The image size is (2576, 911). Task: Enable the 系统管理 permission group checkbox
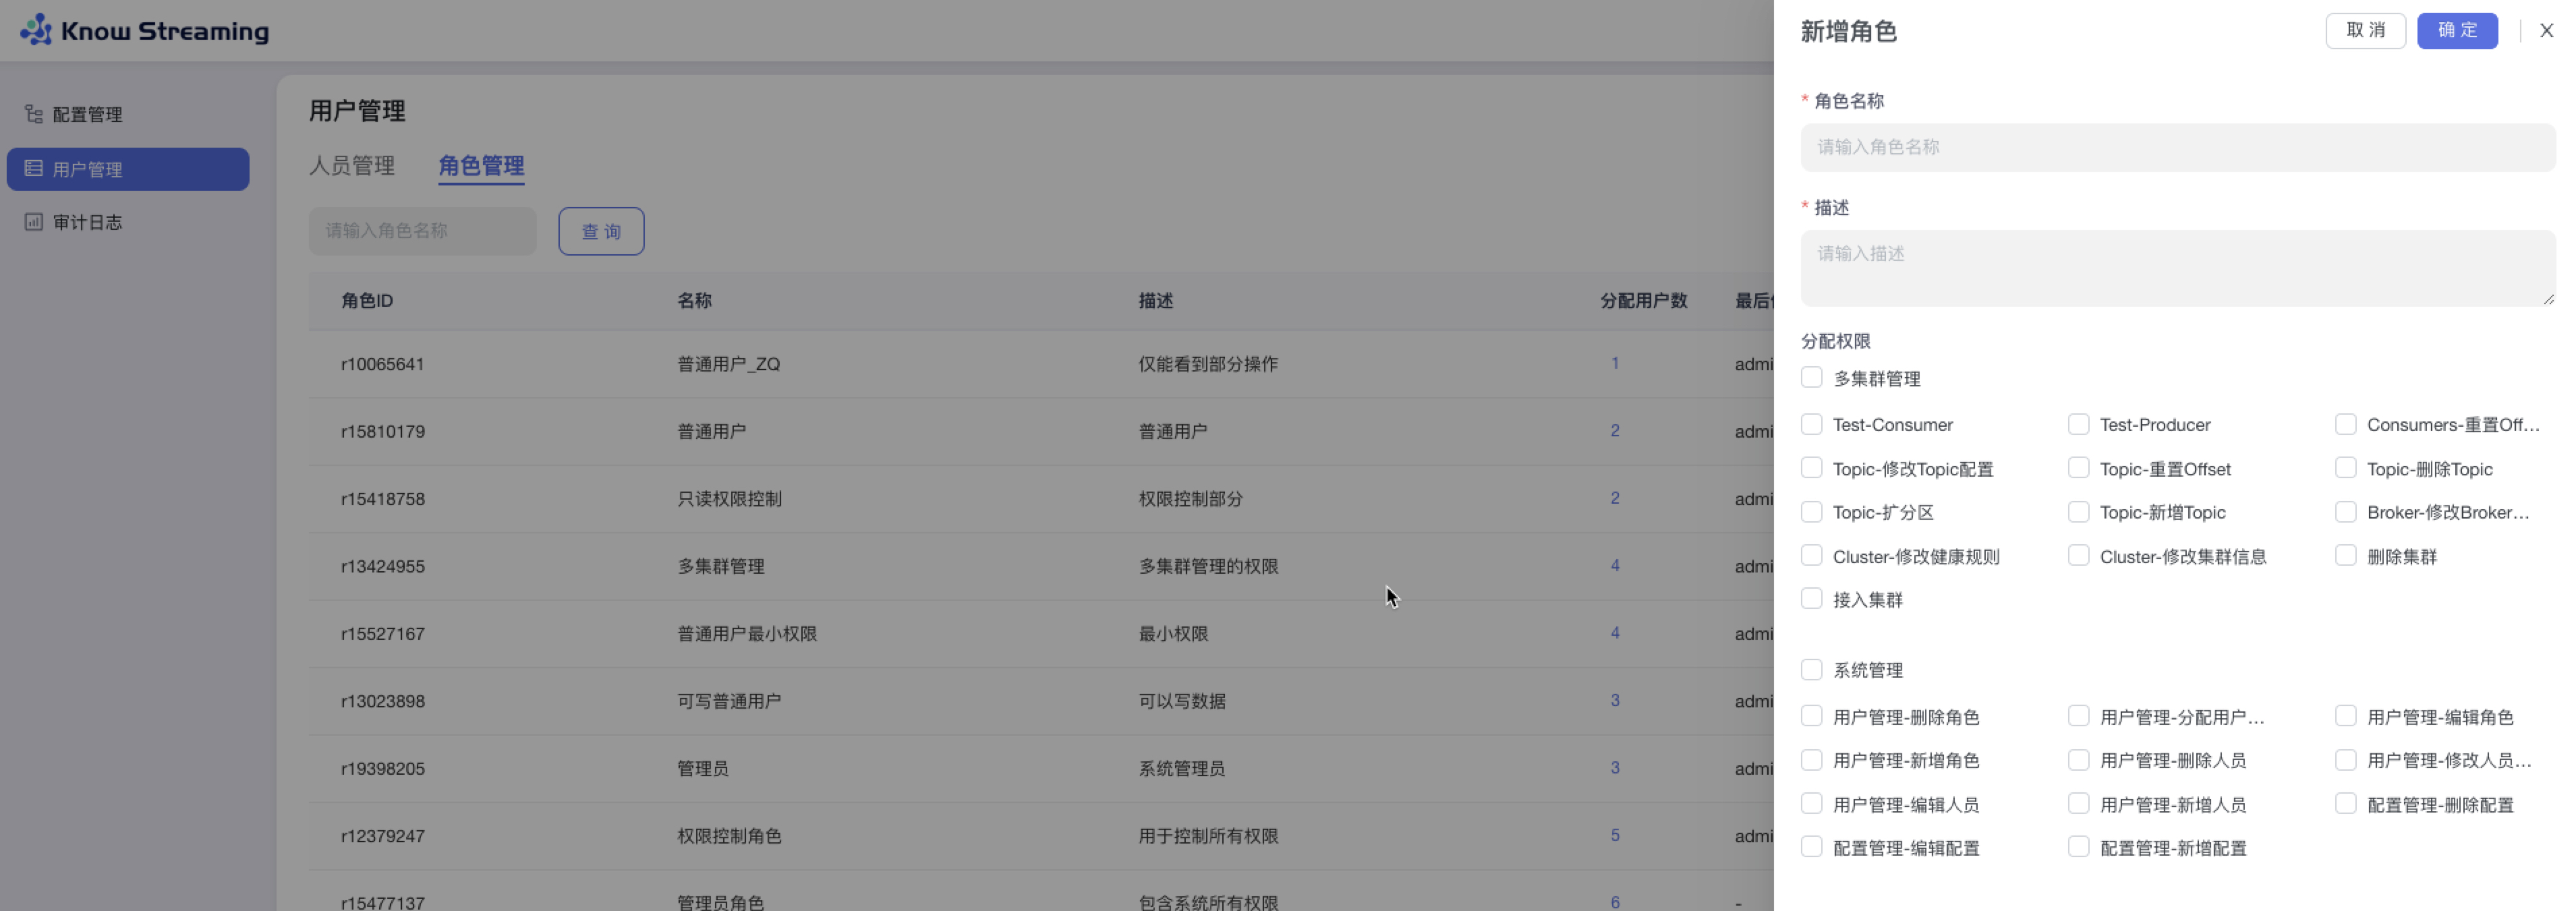click(x=1811, y=669)
